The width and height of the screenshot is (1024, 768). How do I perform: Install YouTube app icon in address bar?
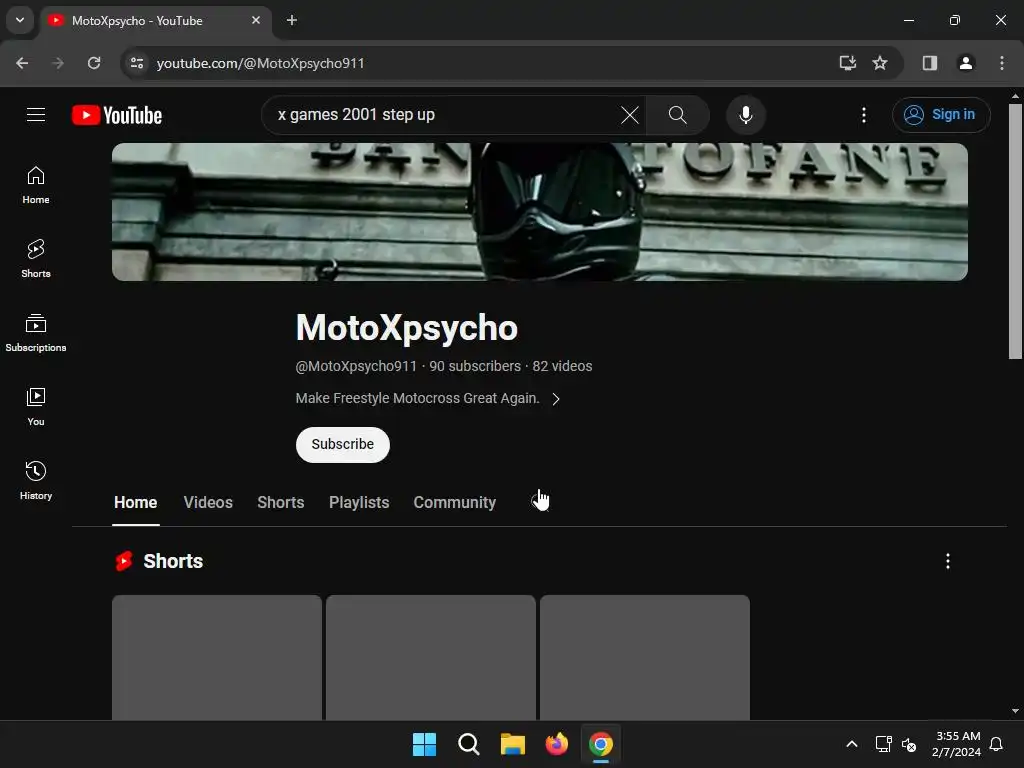(x=847, y=63)
